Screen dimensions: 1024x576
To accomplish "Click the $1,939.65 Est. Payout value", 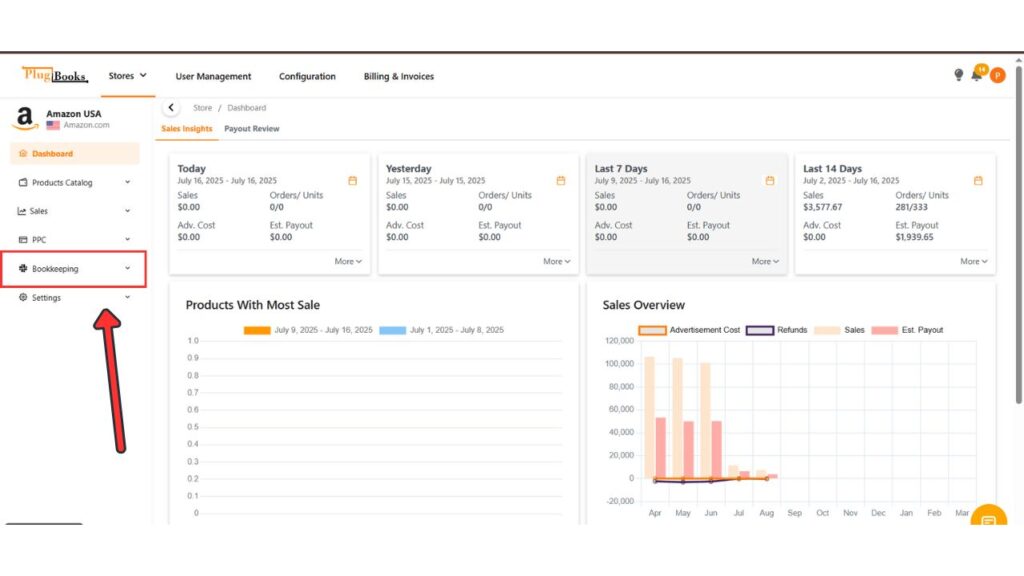I will (914, 237).
